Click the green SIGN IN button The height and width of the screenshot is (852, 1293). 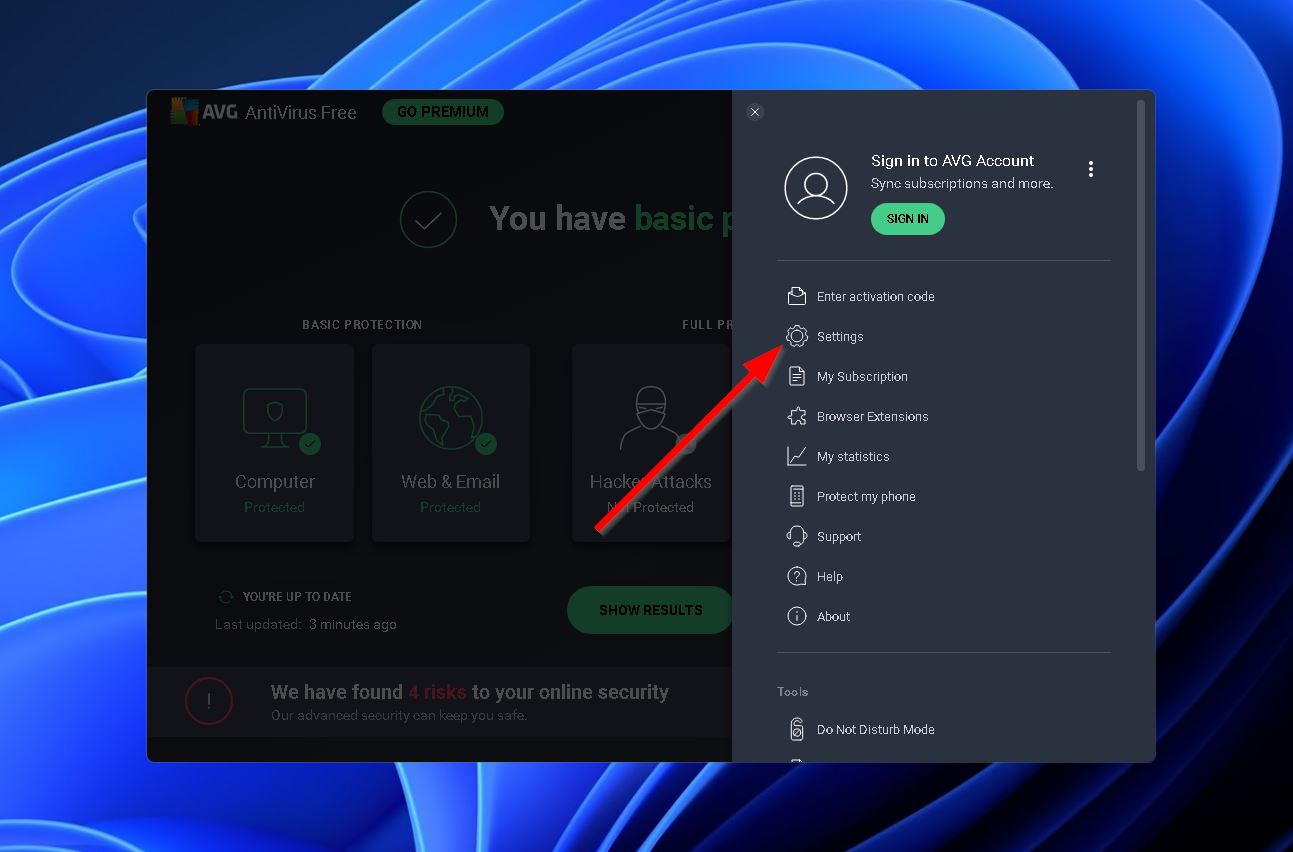coord(907,219)
